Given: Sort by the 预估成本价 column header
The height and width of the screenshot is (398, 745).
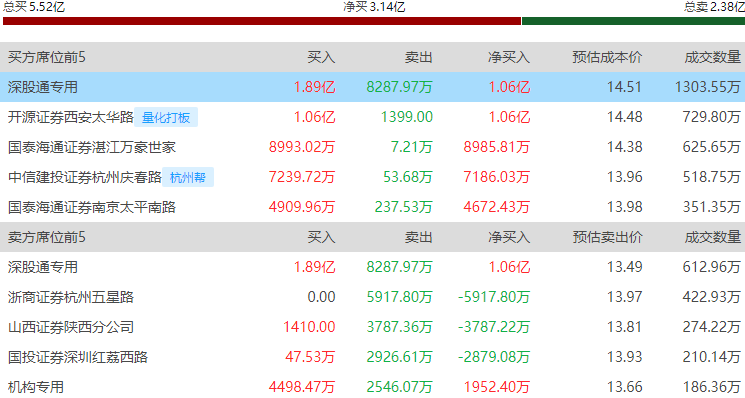Looking at the screenshot, I should click(607, 57).
